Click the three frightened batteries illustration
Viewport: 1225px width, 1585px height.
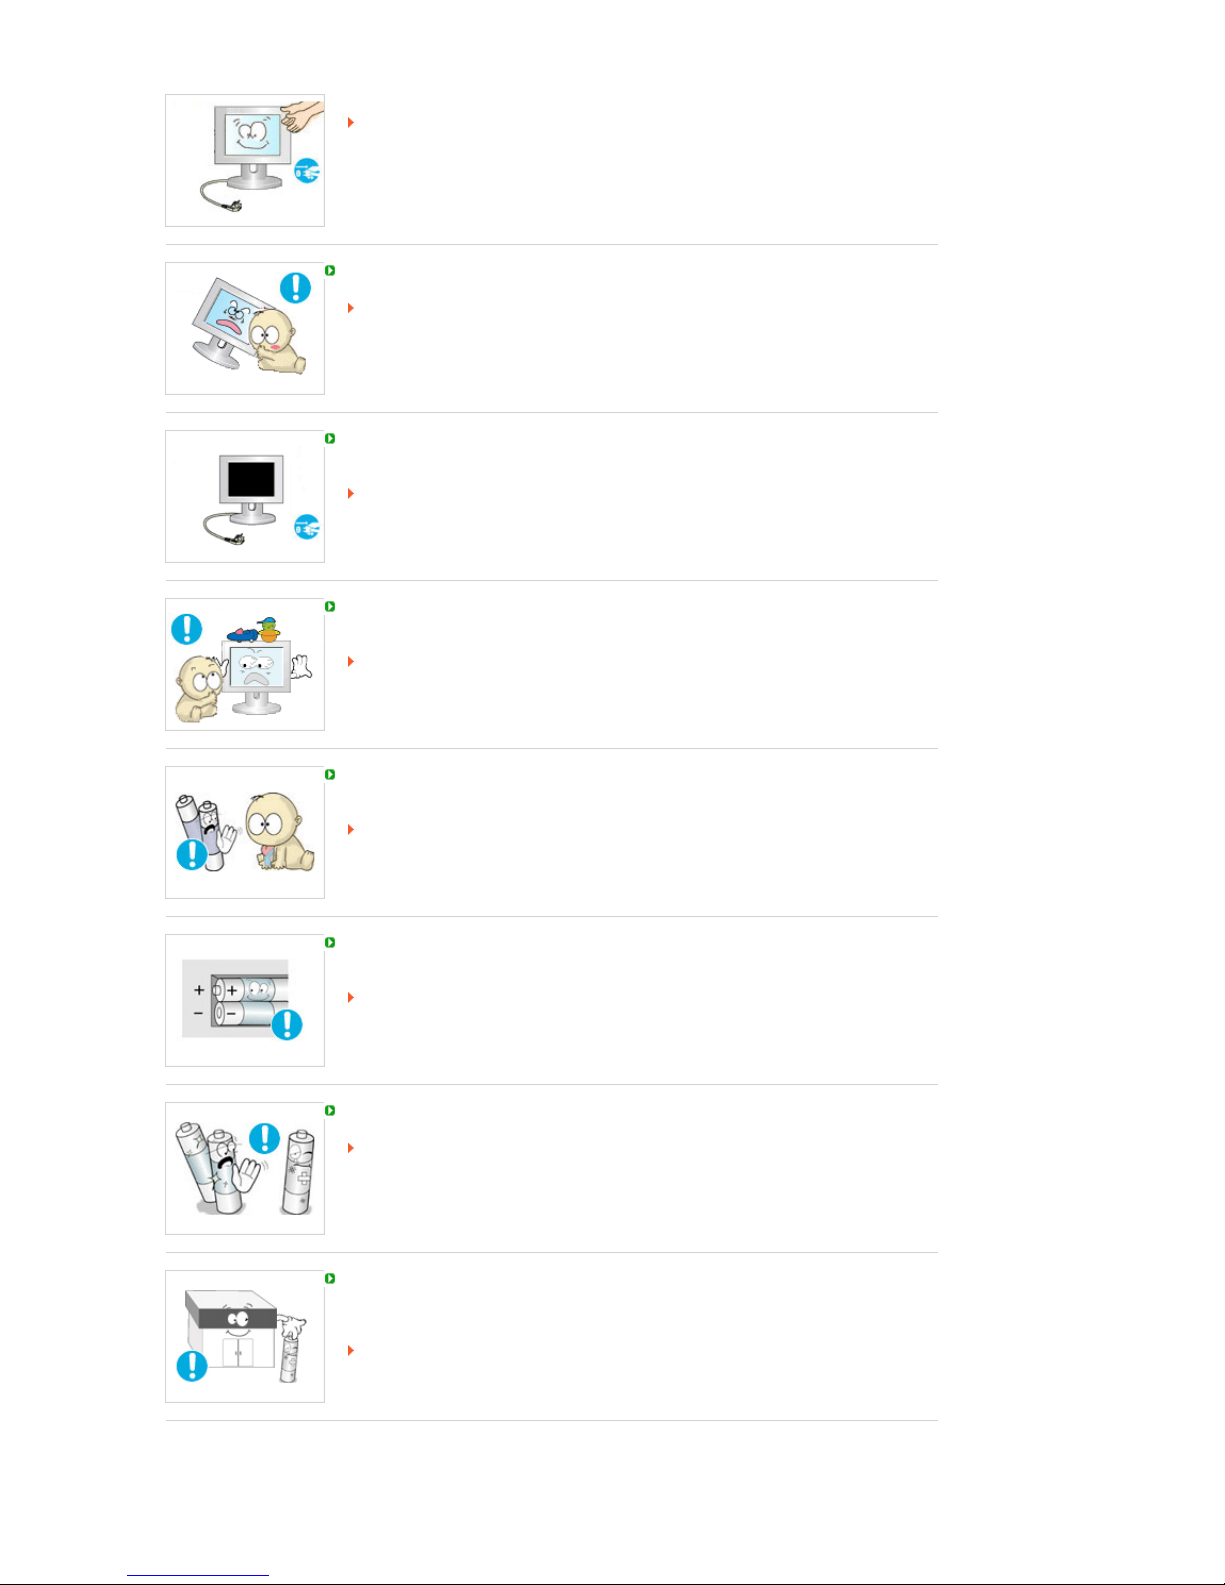[x=245, y=1168]
